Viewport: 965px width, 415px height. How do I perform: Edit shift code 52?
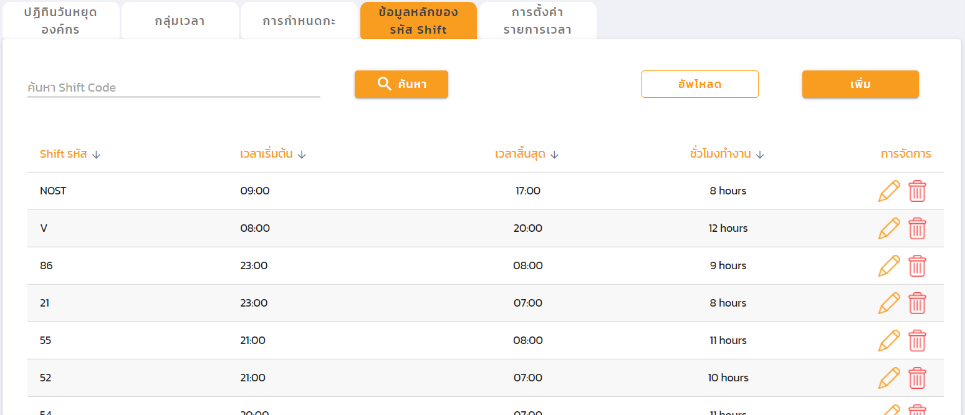(888, 378)
